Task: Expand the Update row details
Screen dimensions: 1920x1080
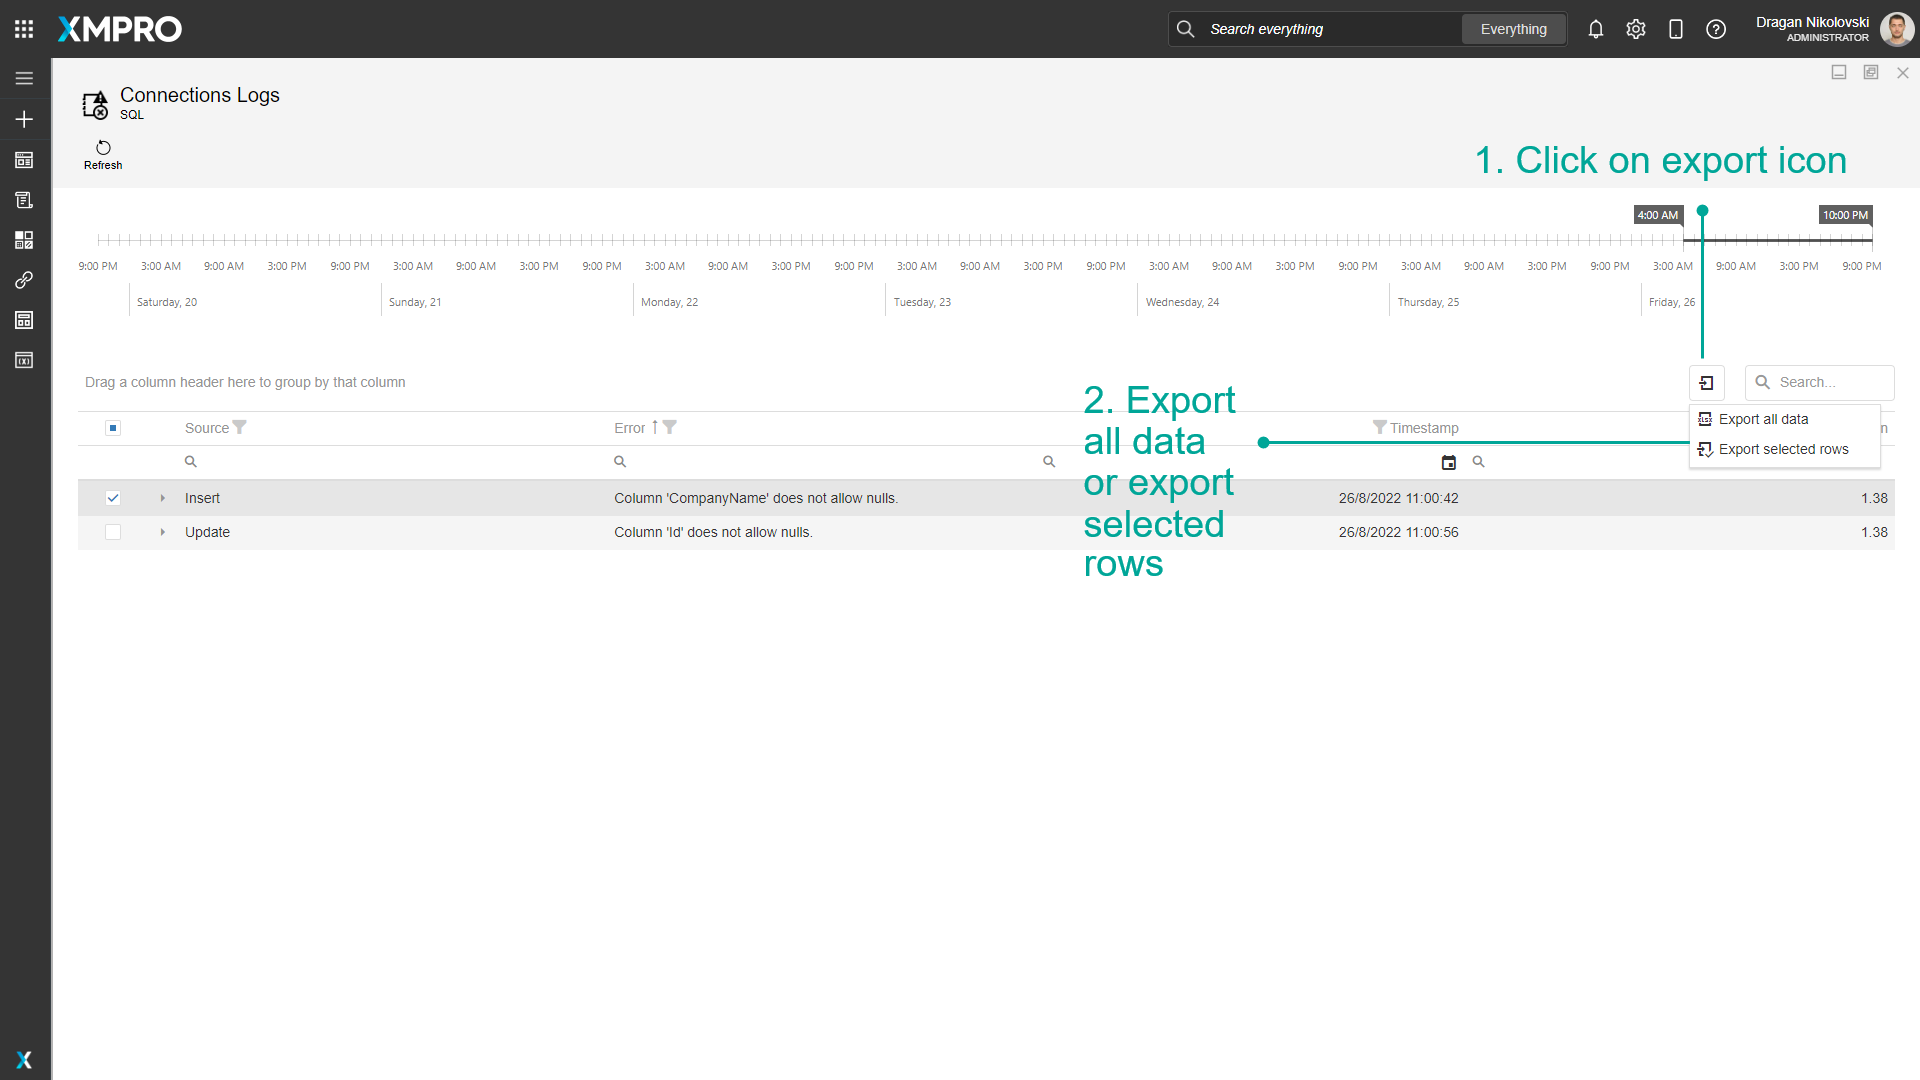Action: 162,532
